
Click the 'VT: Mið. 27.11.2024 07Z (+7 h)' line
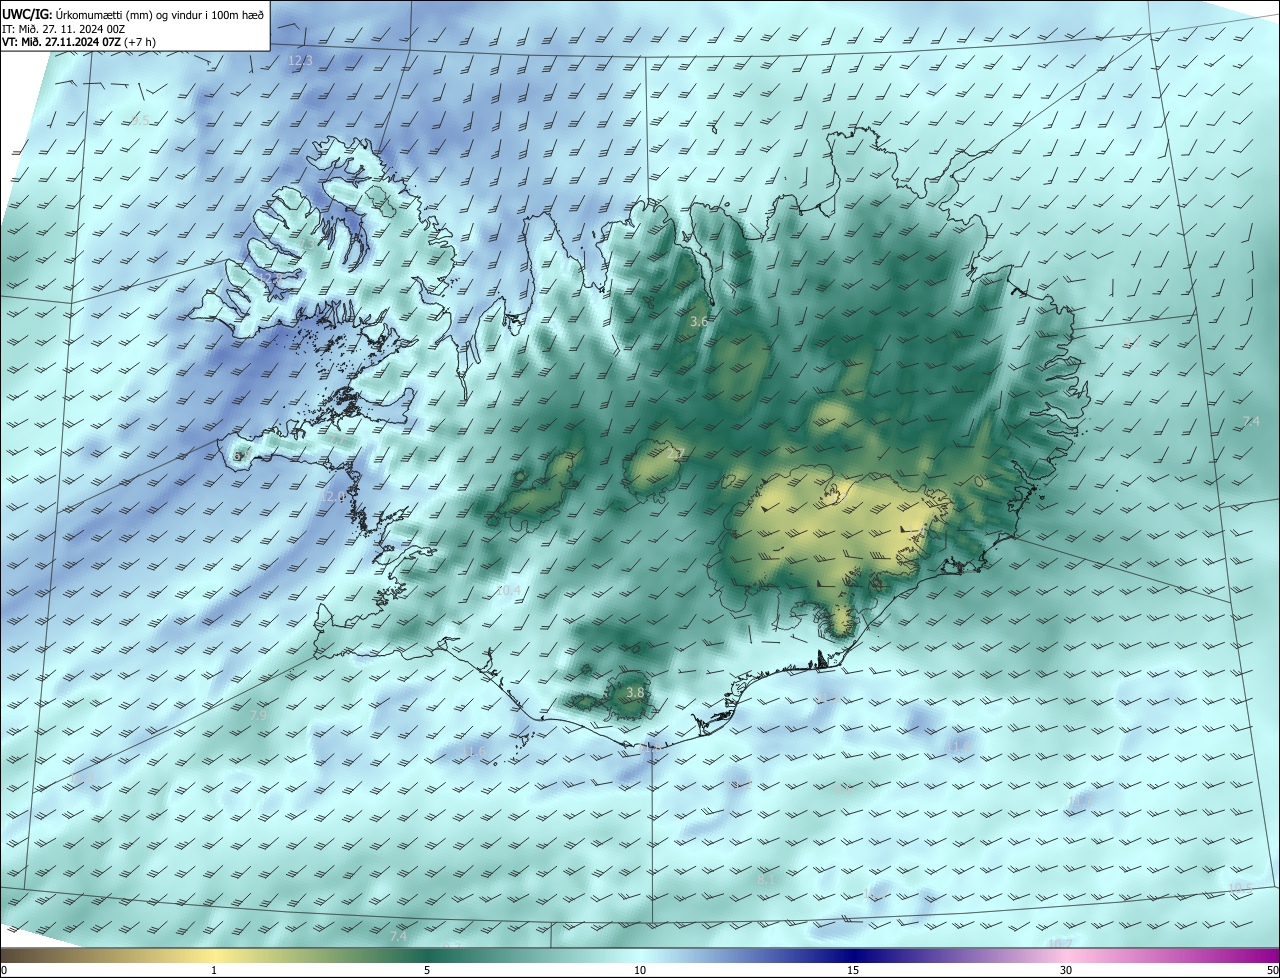click(79, 42)
